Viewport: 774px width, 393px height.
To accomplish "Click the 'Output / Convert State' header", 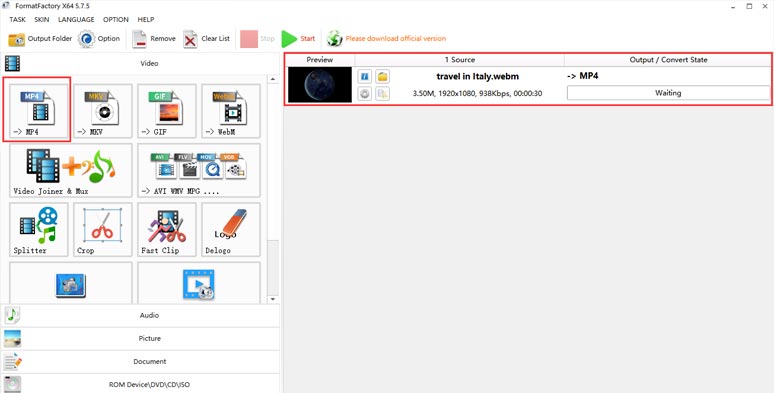I will click(x=668, y=60).
